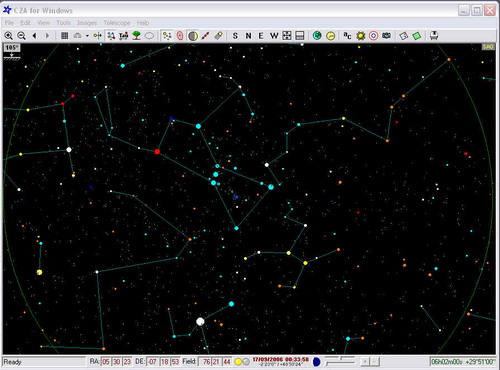Go forward with the right arrow

pyautogui.click(x=47, y=36)
